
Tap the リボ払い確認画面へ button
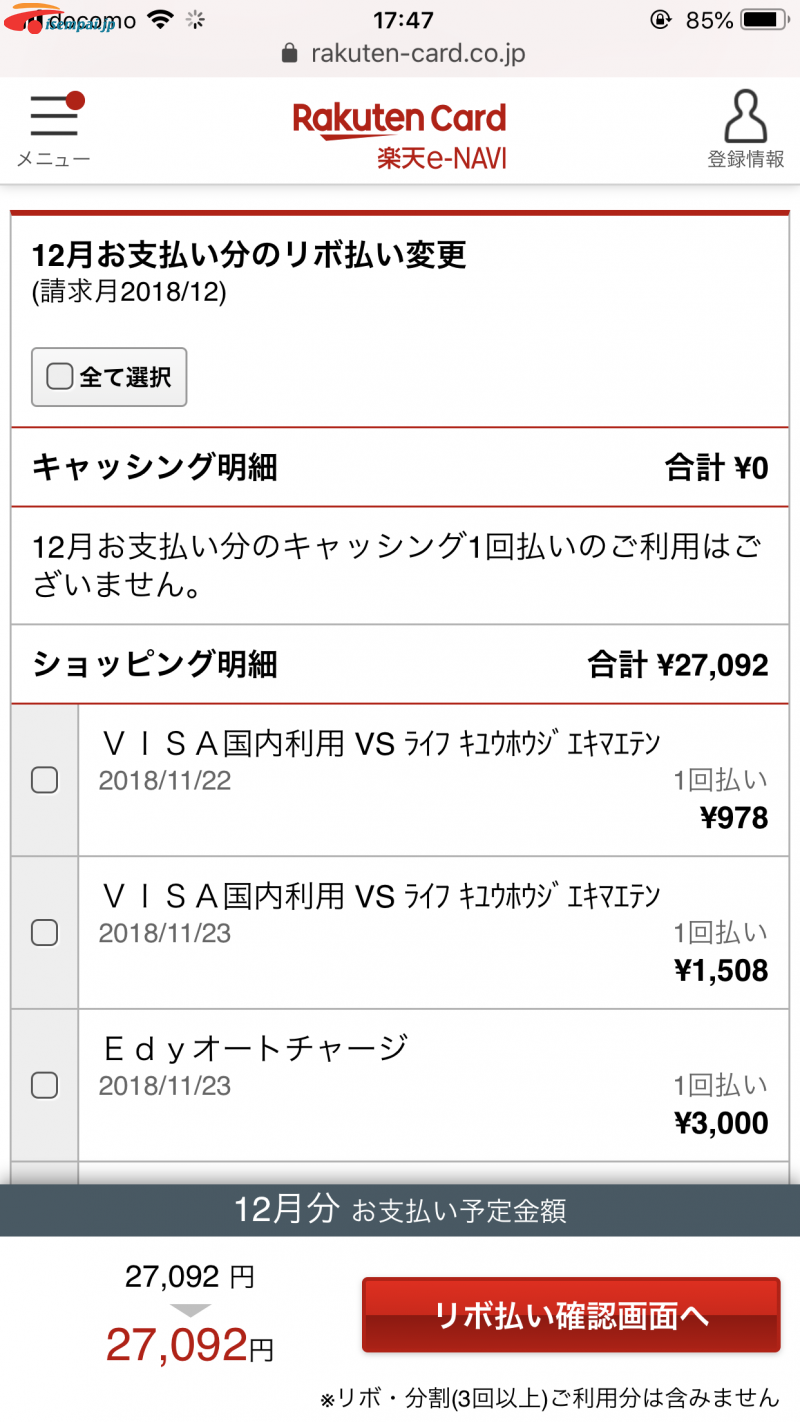(570, 1315)
